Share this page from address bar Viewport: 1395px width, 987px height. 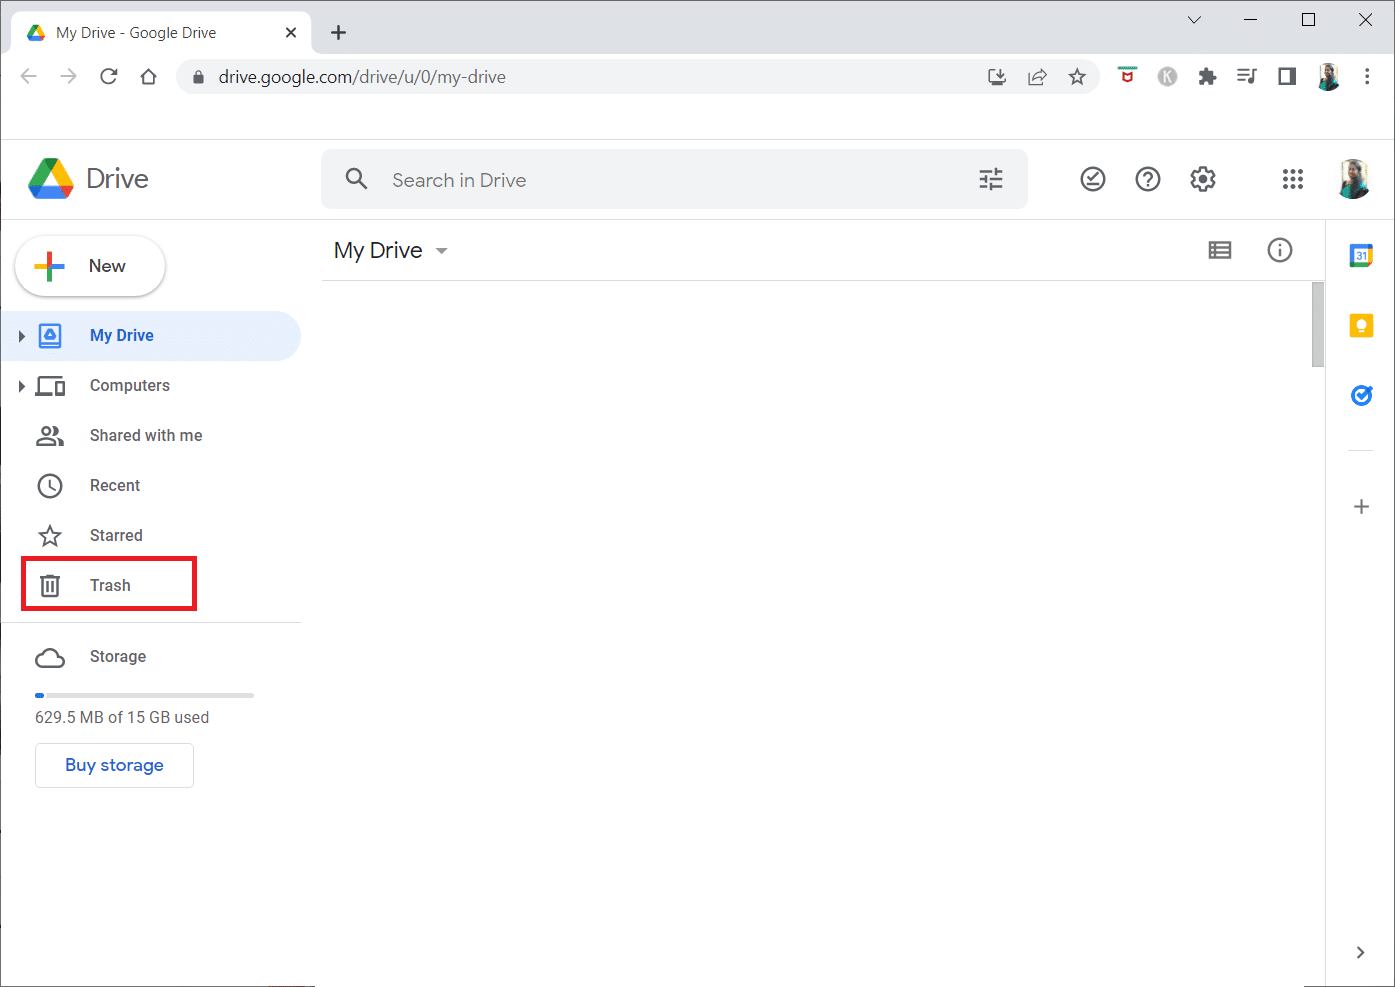tap(1037, 77)
